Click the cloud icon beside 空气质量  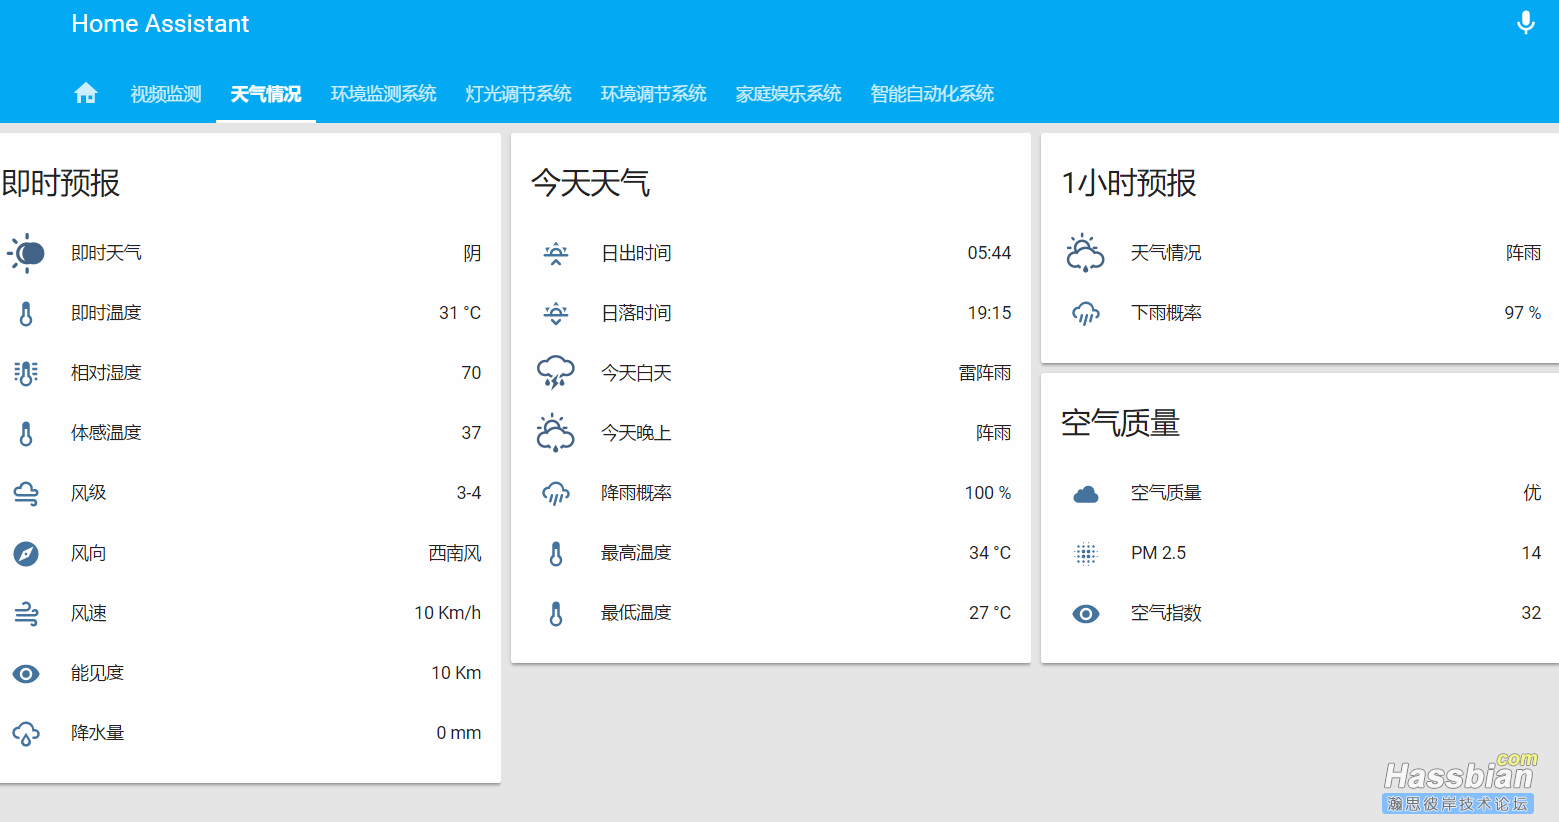(1086, 493)
